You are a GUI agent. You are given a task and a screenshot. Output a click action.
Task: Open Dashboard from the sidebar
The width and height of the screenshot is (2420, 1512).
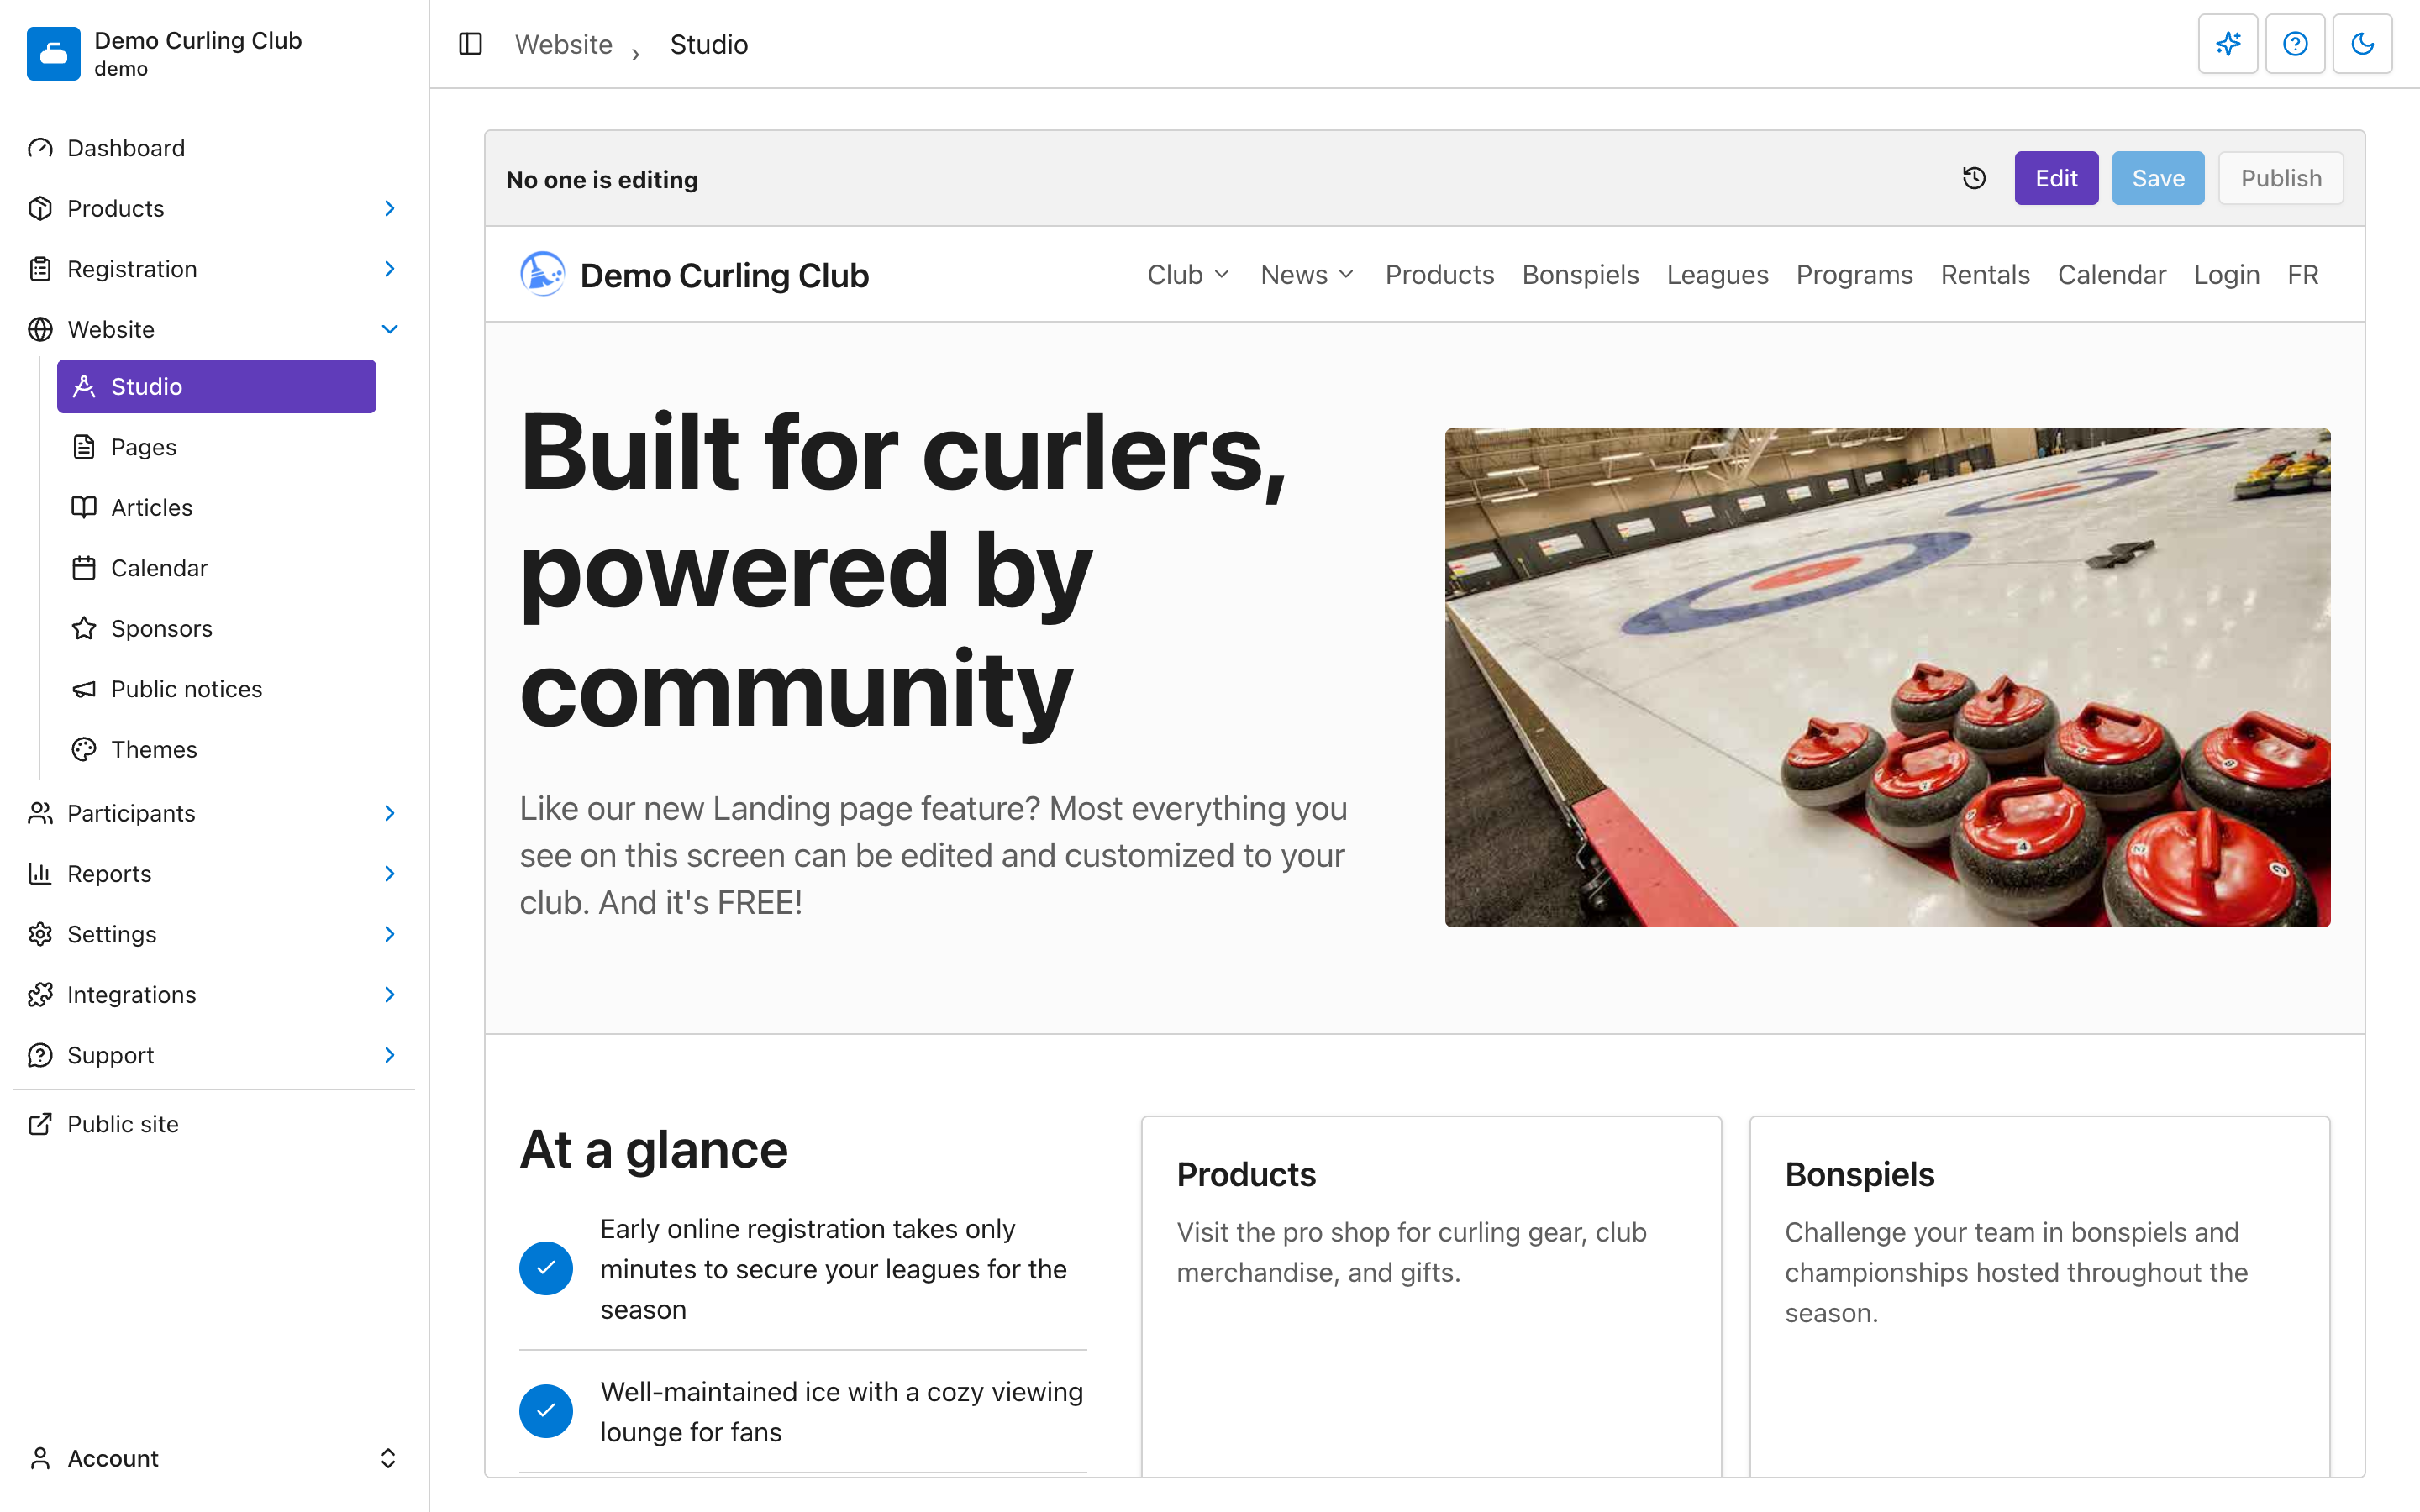[214, 148]
